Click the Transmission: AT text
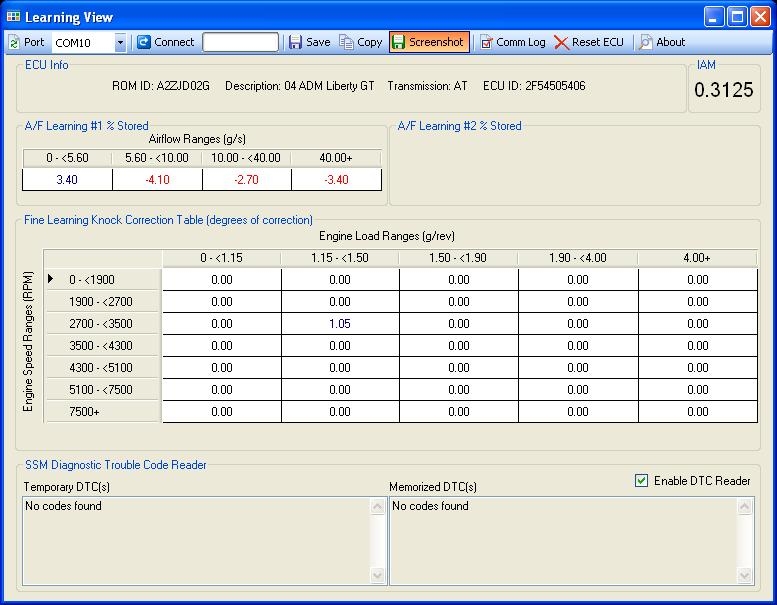 tap(427, 86)
